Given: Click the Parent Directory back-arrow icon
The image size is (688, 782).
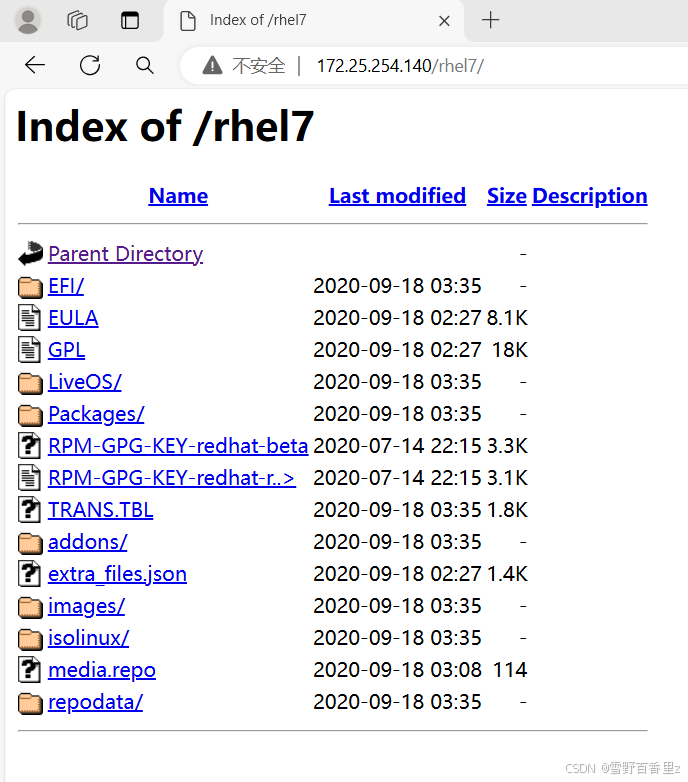Looking at the screenshot, I should coord(30,253).
